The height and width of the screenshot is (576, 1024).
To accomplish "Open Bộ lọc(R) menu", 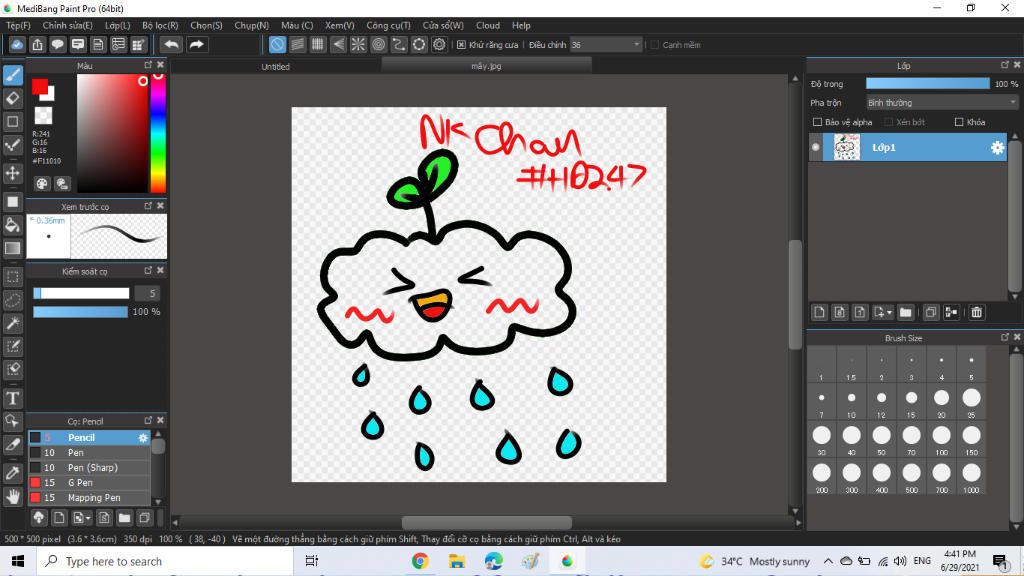I will pyautogui.click(x=160, y=25).
